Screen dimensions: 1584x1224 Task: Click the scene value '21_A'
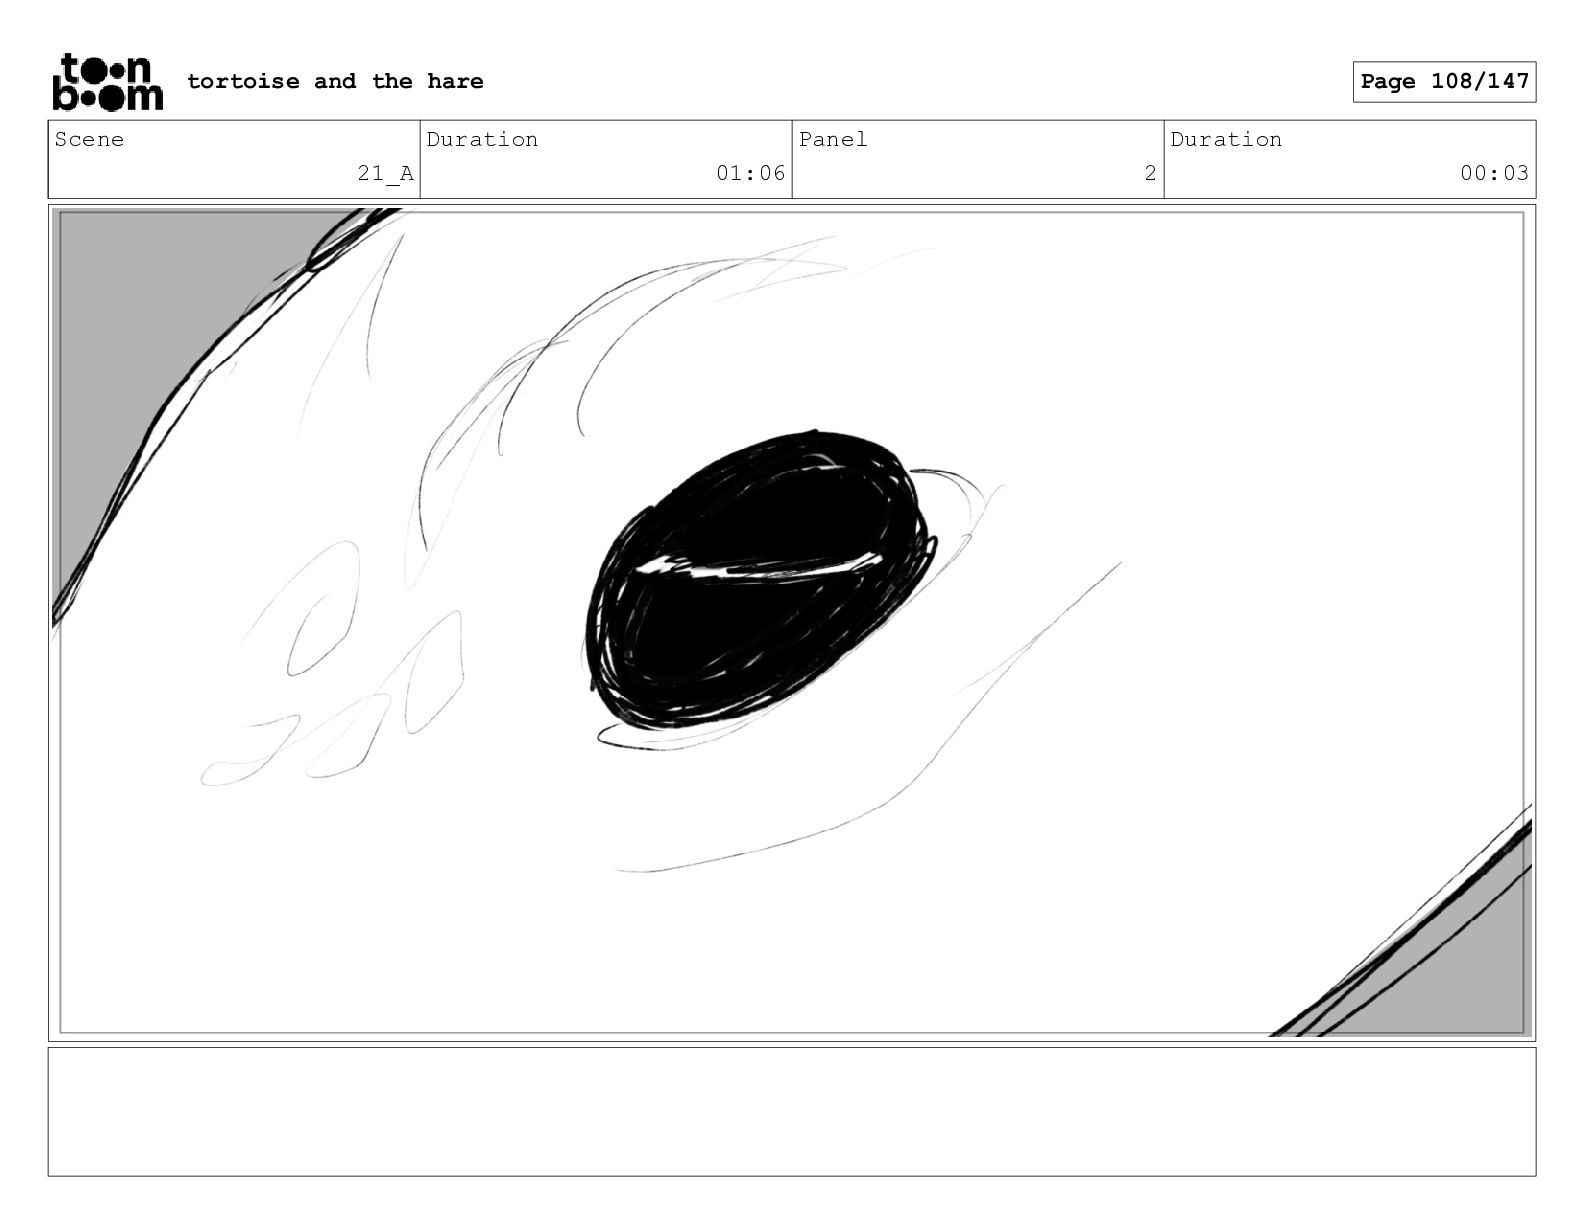point(385,174)
